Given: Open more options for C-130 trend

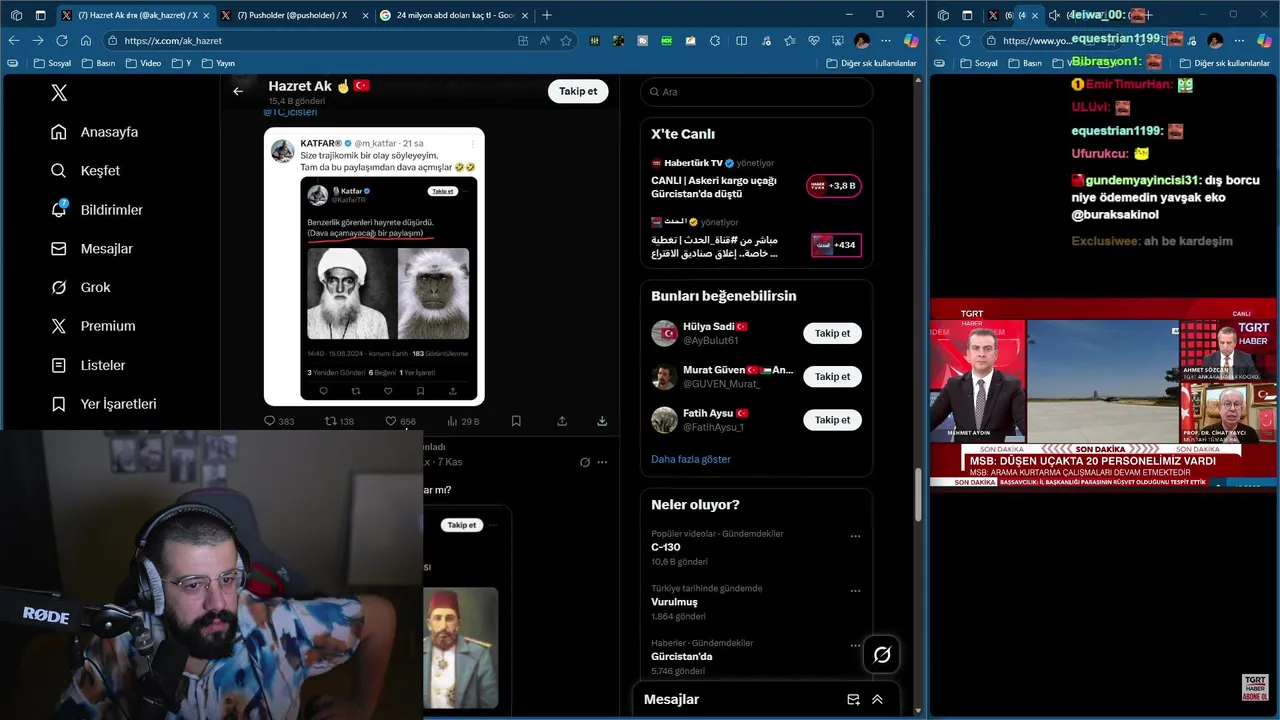Looking at the screenshot, I should (855, 537).
